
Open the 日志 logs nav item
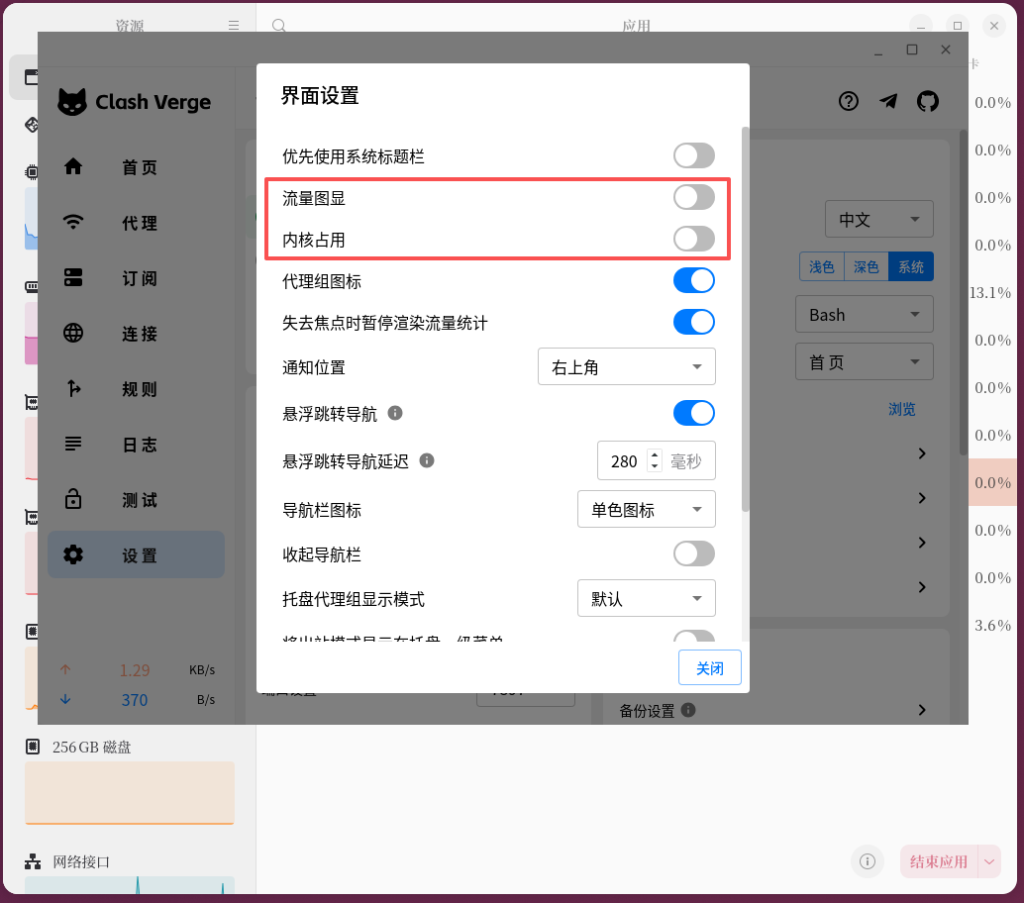point(136,445)
